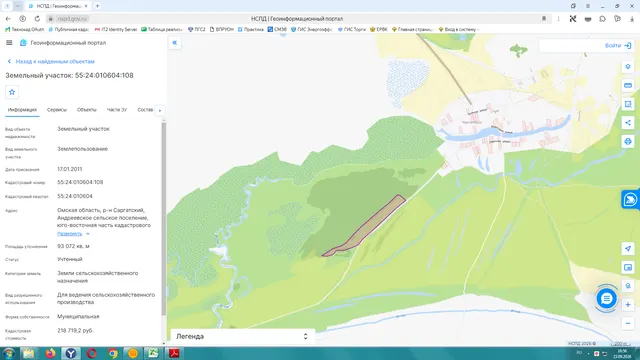Open Google Chrome from the taskbar
The height and width of the screenshot is (360, 640).
[112, 353]
